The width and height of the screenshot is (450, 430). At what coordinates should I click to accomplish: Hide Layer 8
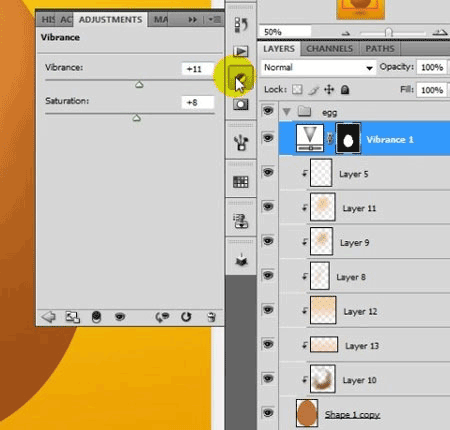tap(268, 275)
